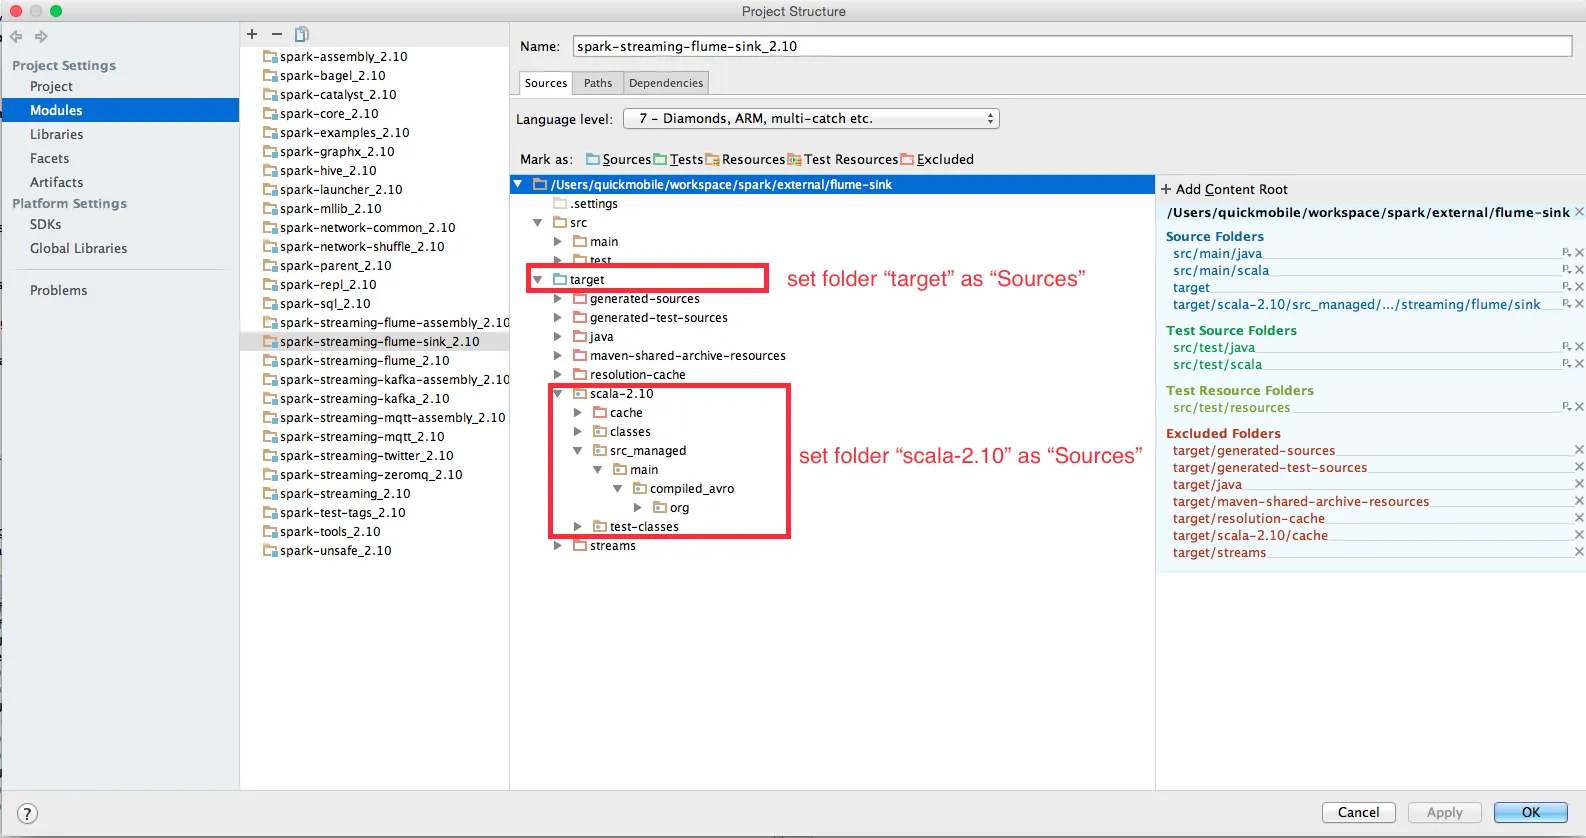Switch to the Sources tab
Image resolution: width=1586 pixels, height=838 pixels.
click(546, 83)
